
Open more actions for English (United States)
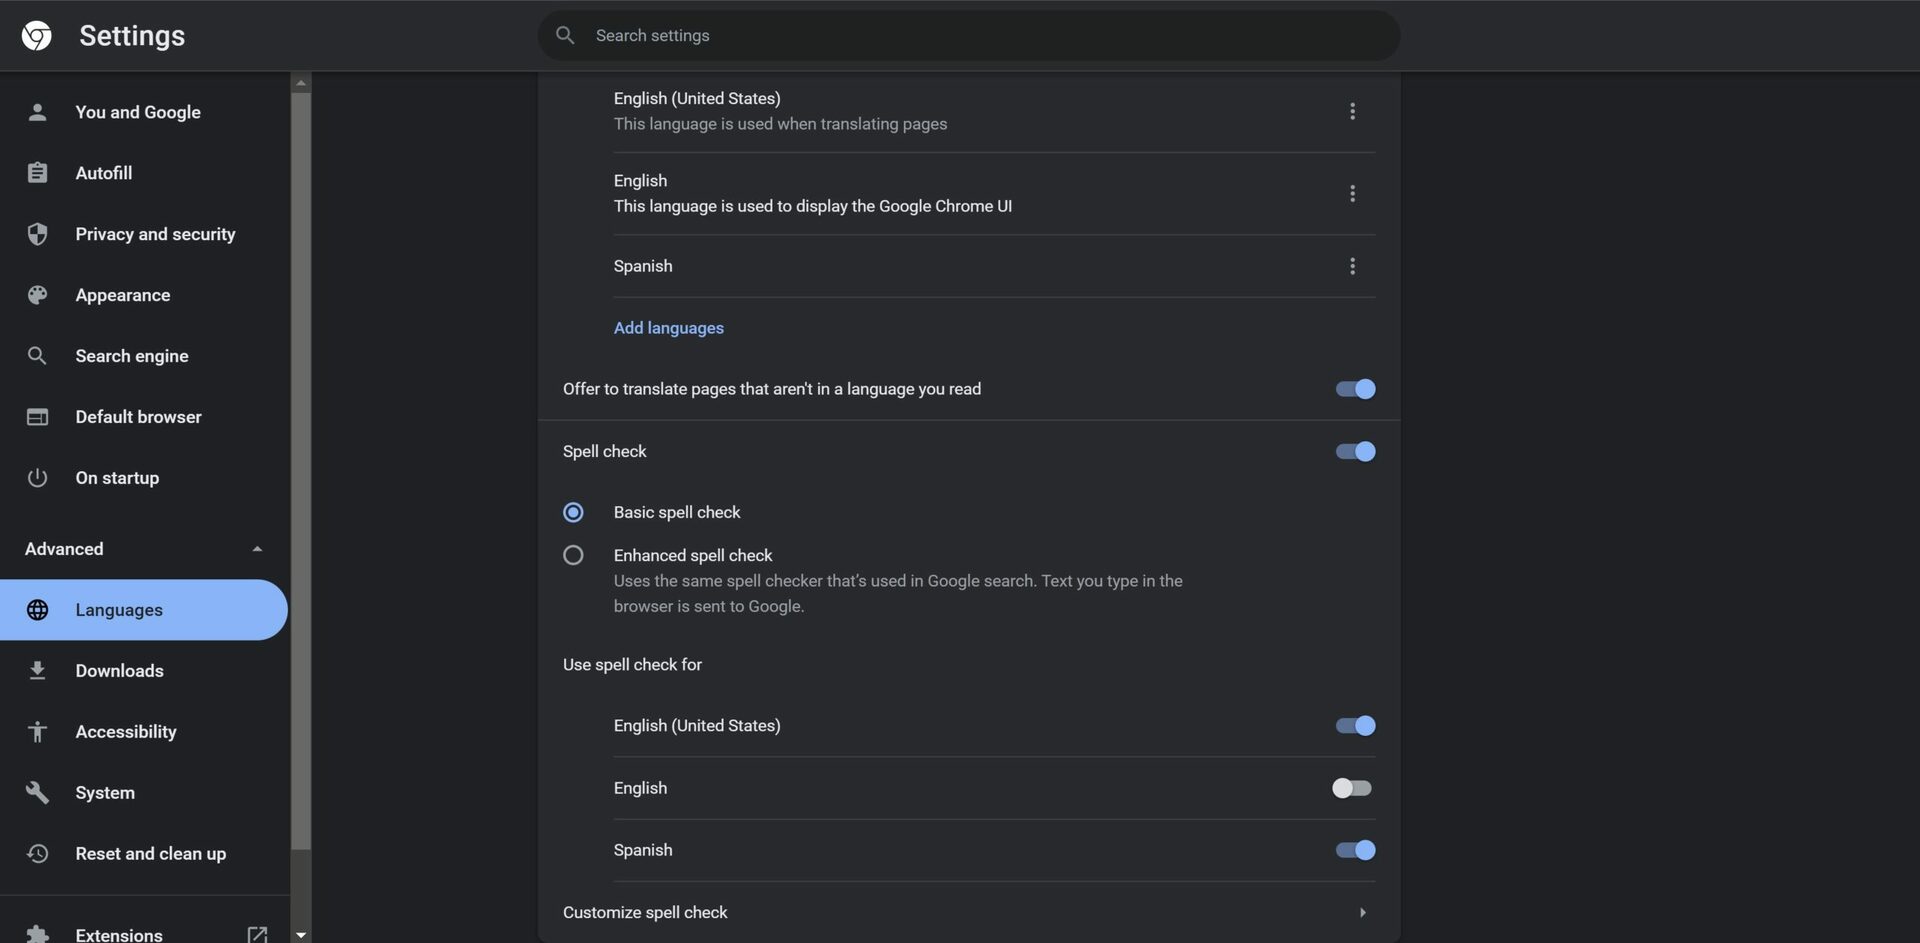point(1352,111)
